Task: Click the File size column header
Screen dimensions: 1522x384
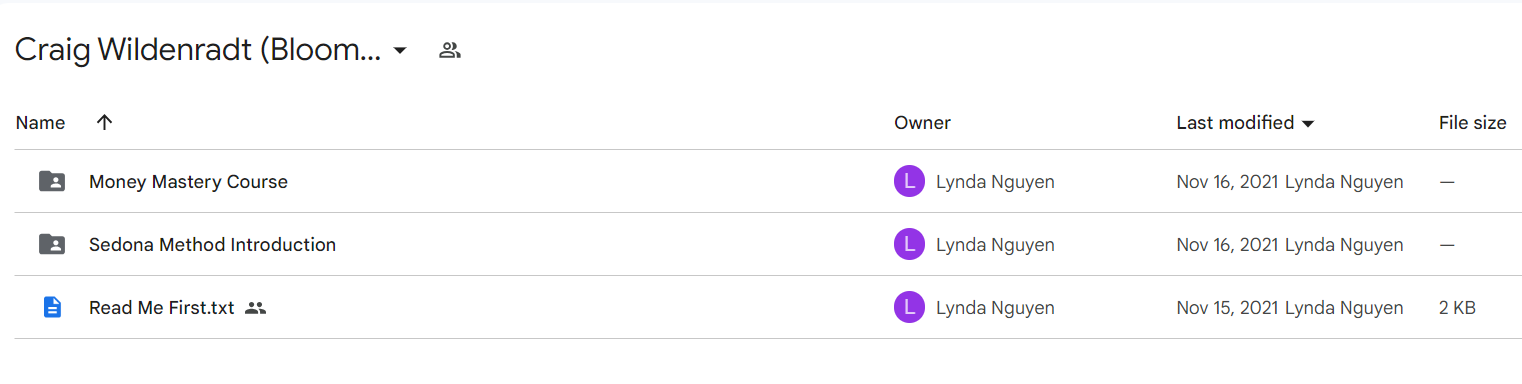Action: coord(1472,123)
